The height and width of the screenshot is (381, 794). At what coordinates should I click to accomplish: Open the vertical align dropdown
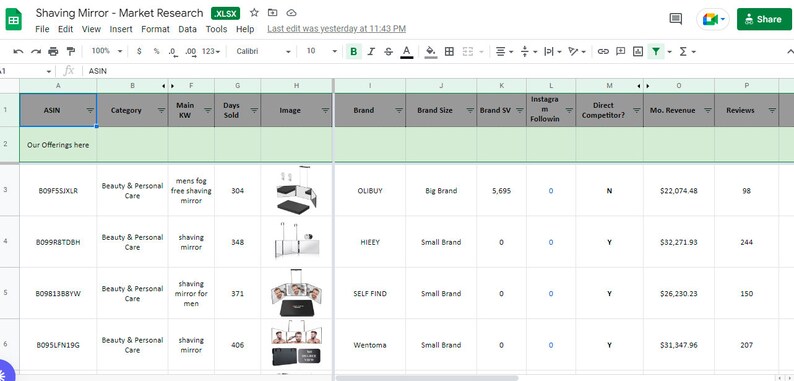click(529, 51)
